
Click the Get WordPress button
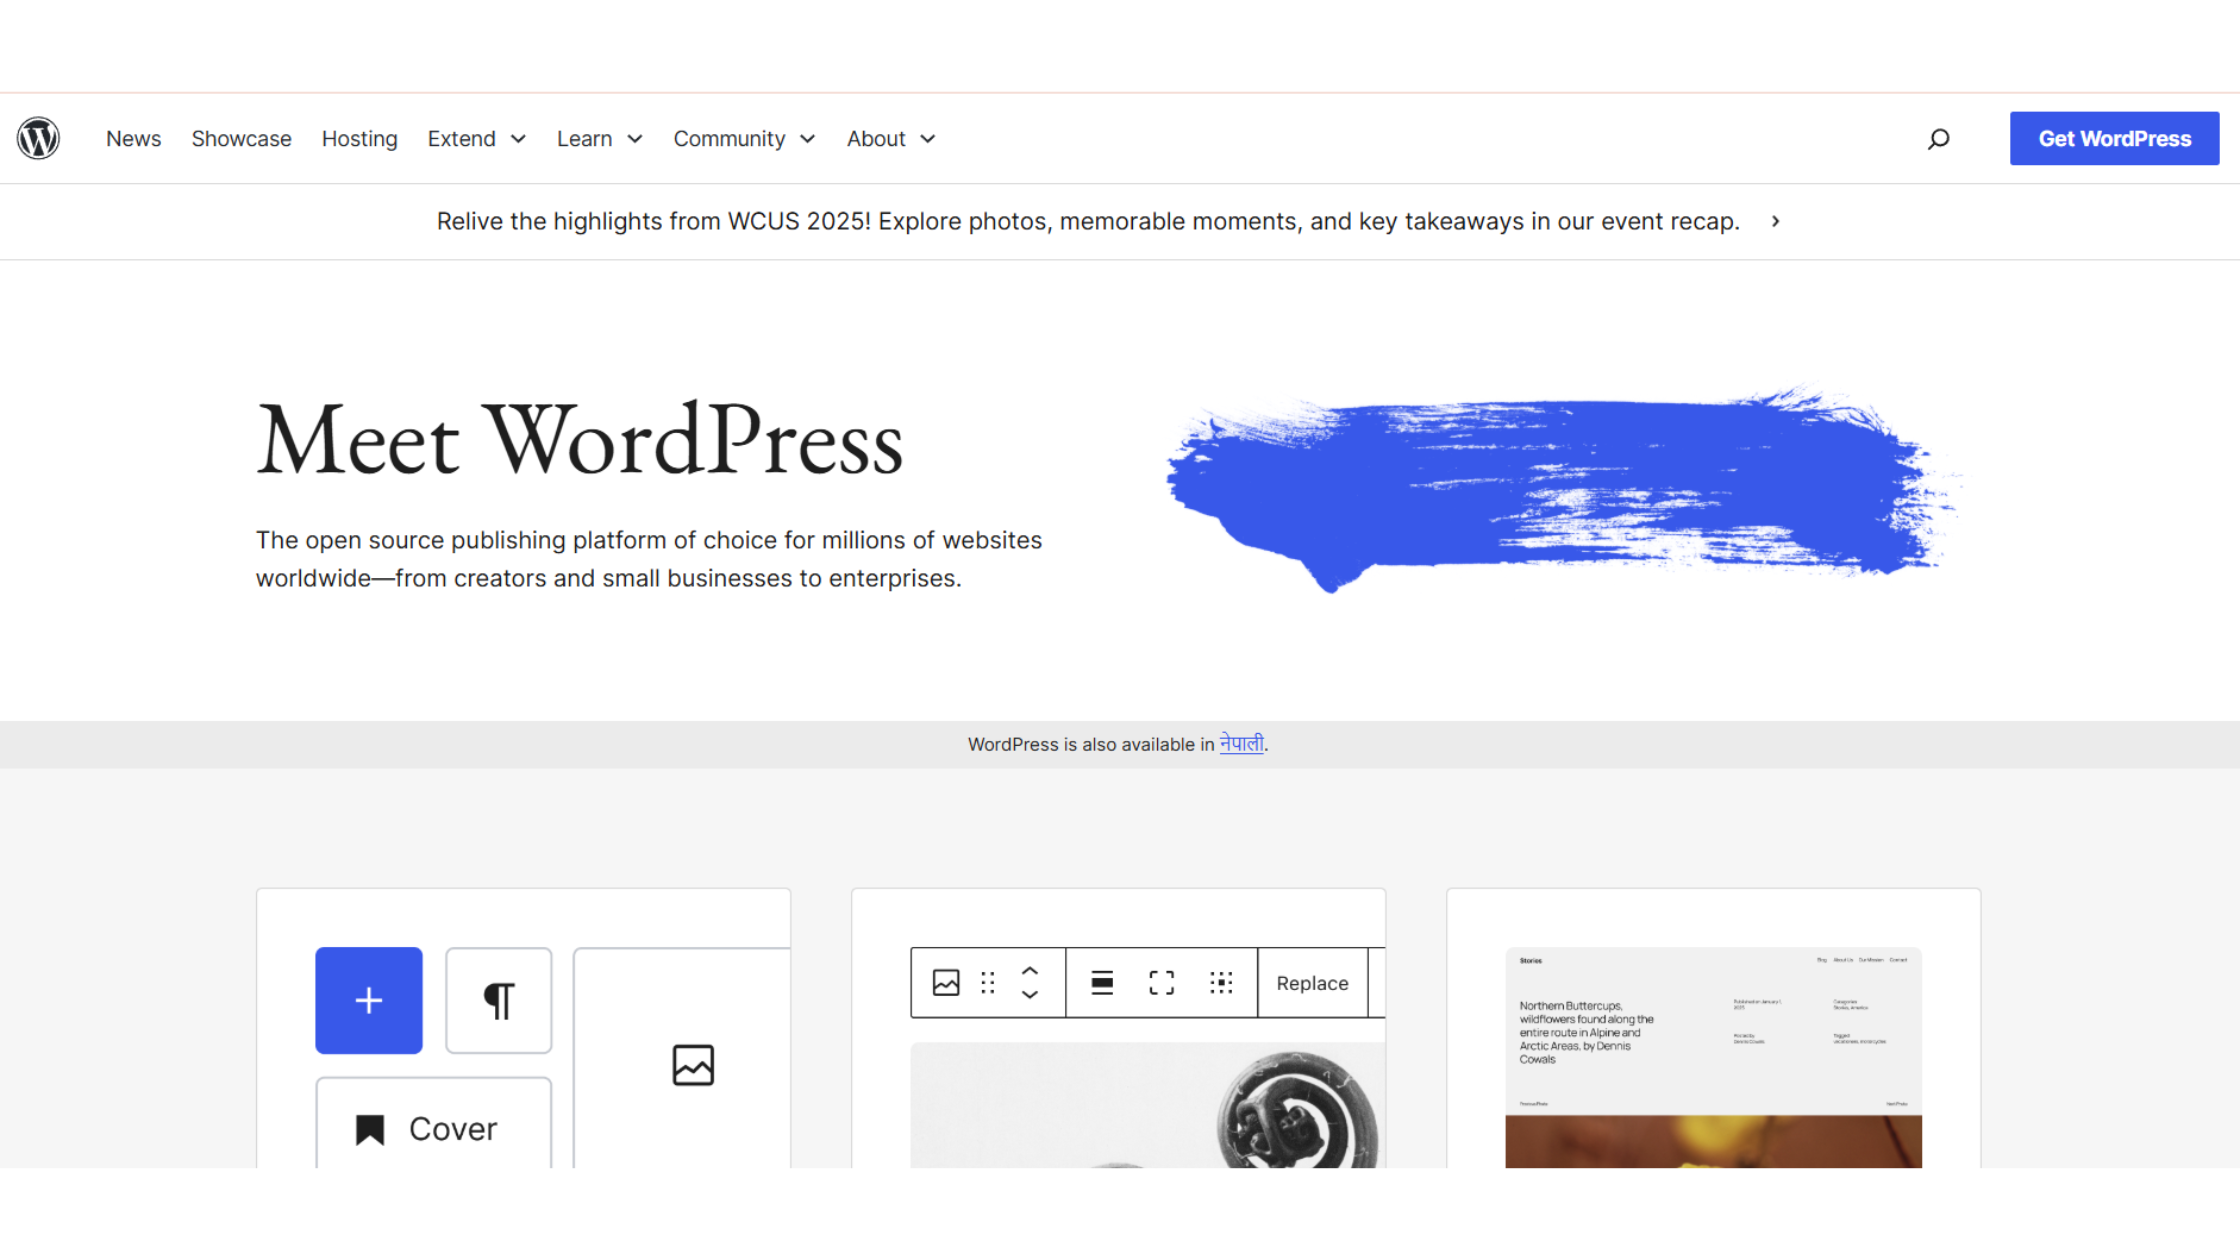(x=2114, y=139)
